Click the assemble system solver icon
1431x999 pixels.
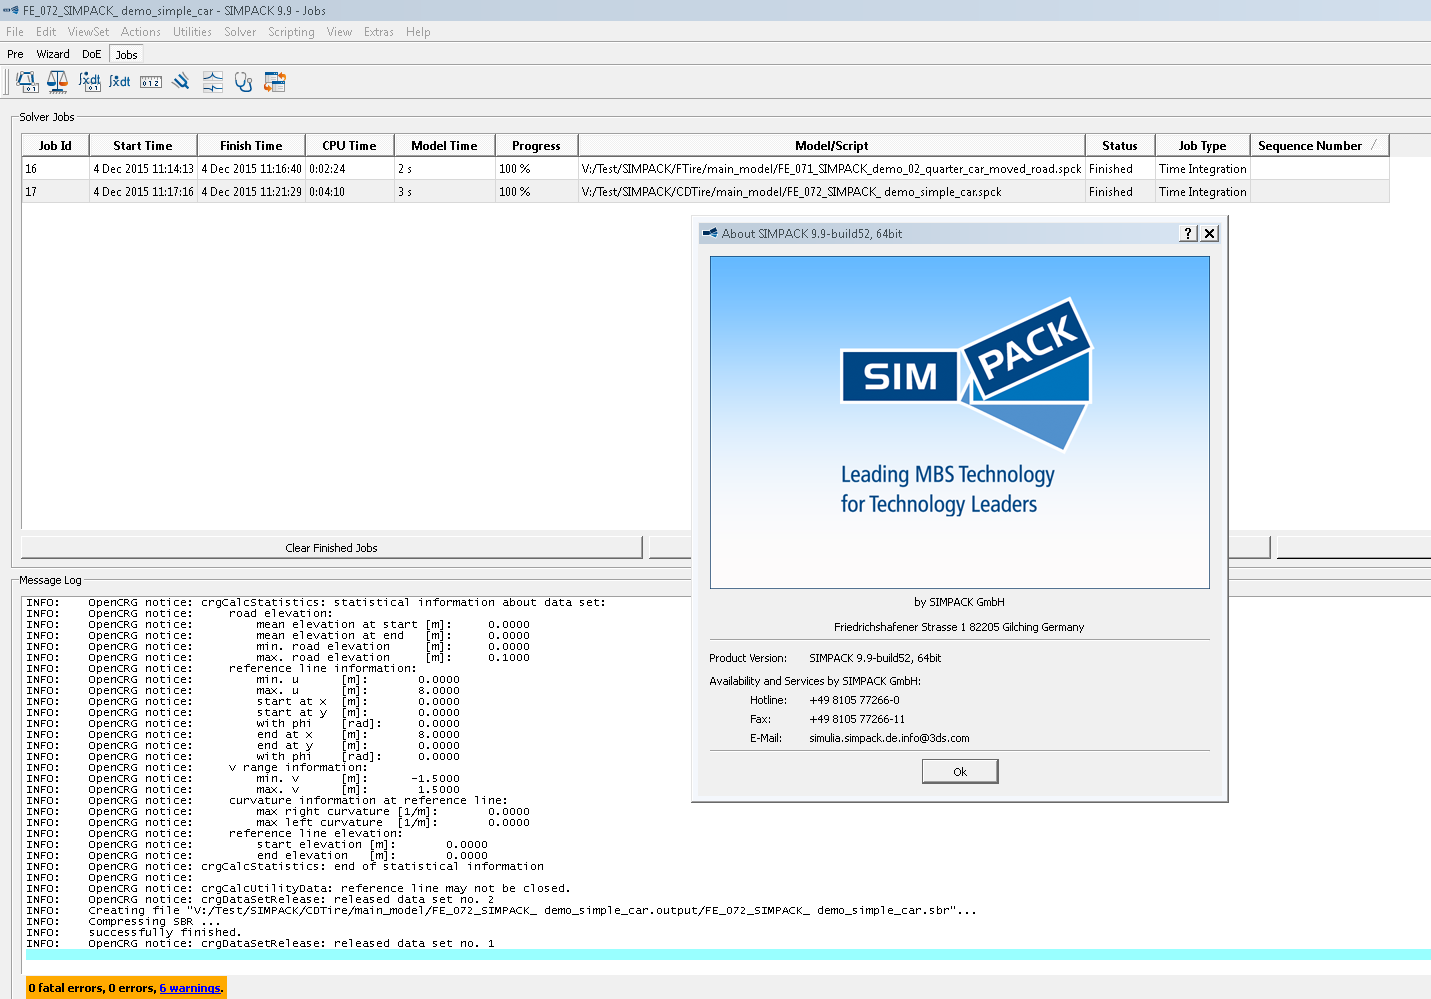pos(27,82)
